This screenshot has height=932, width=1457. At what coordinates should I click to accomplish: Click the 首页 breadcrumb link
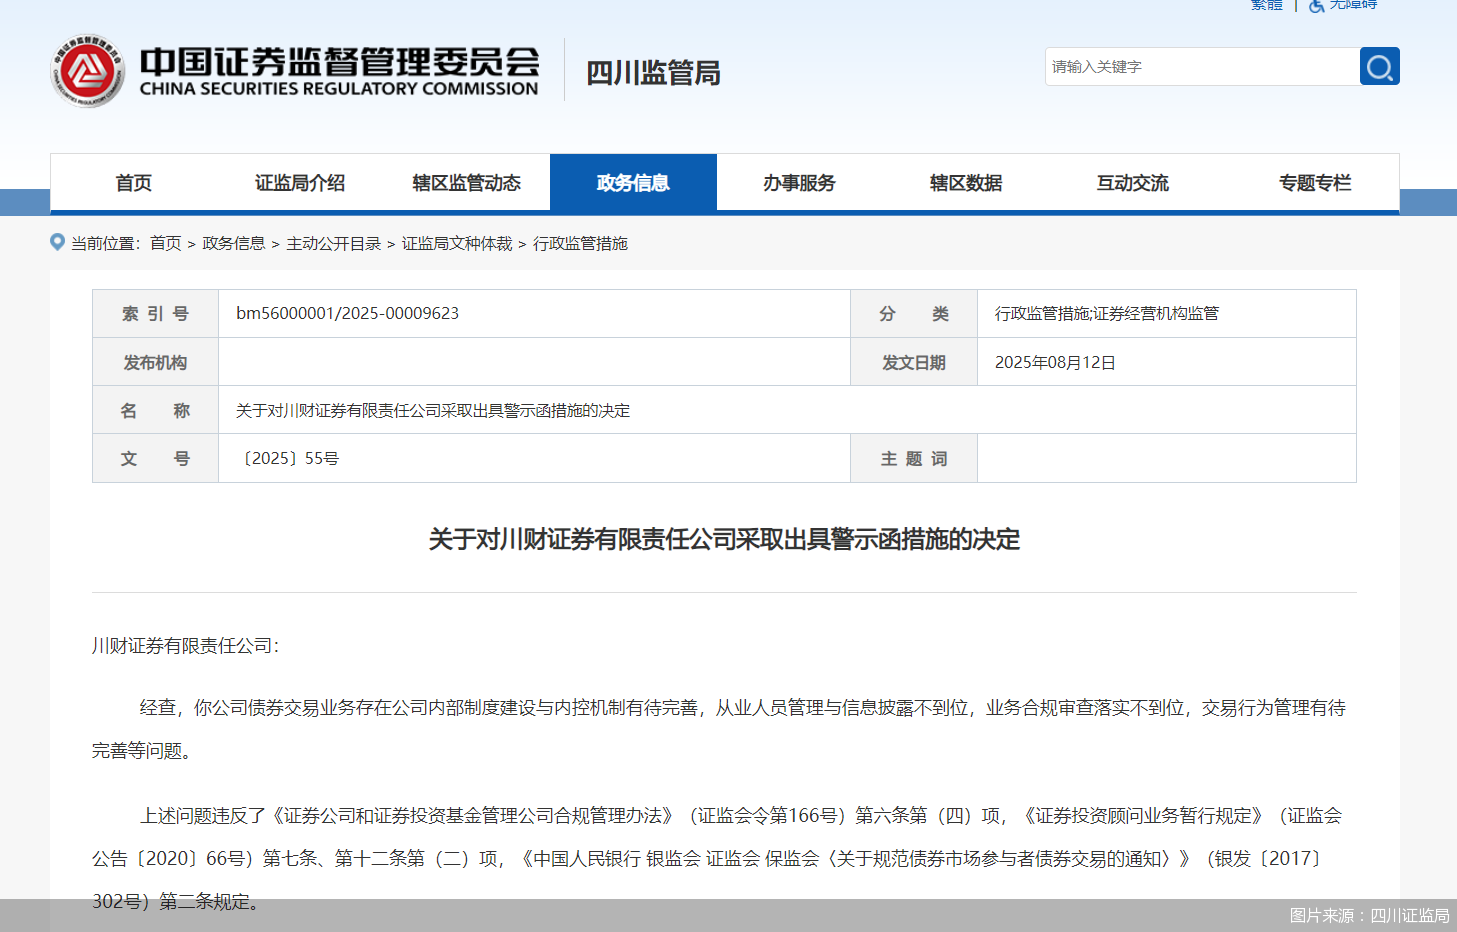pyautogui.click(x=164, y=242)
